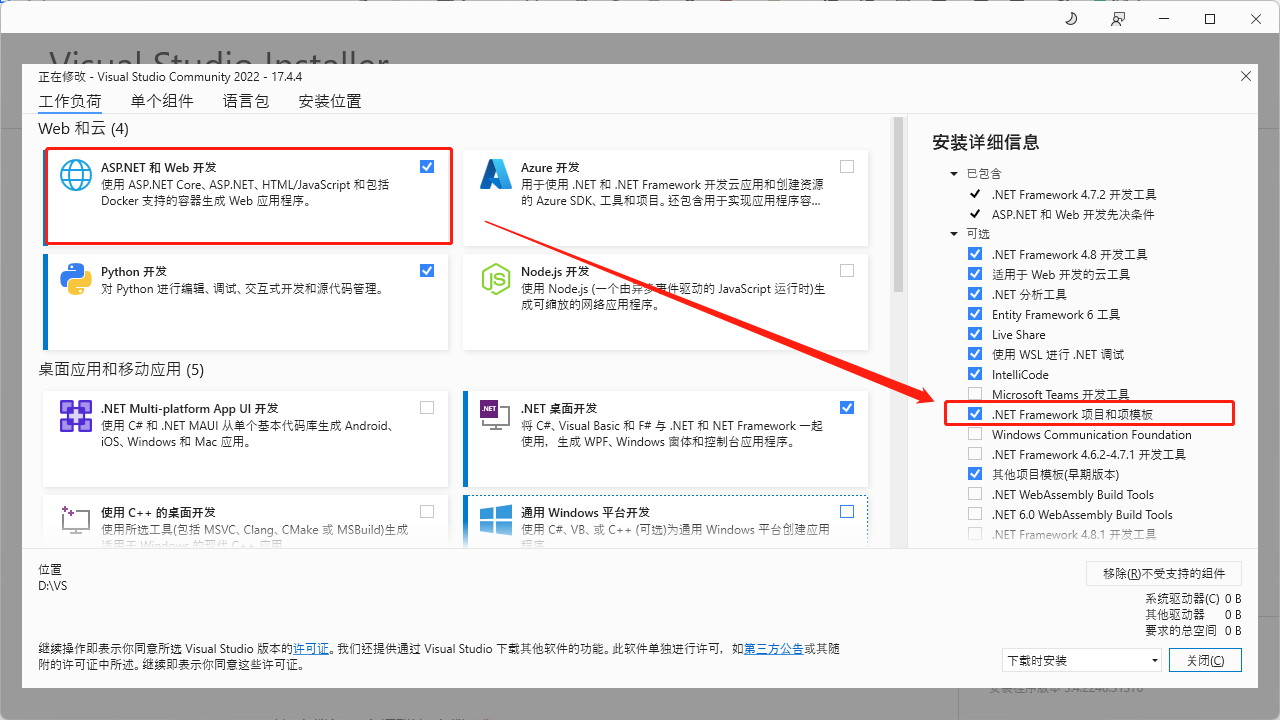Toggle IntelliCode component checkbox
This screenshot has height=720, width=1280.
[975, 374]
